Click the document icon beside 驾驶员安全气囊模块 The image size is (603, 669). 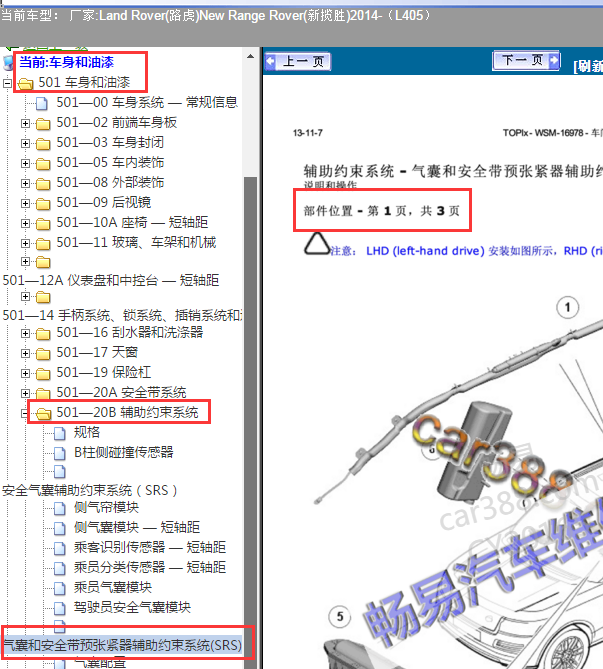coord(59,609)
